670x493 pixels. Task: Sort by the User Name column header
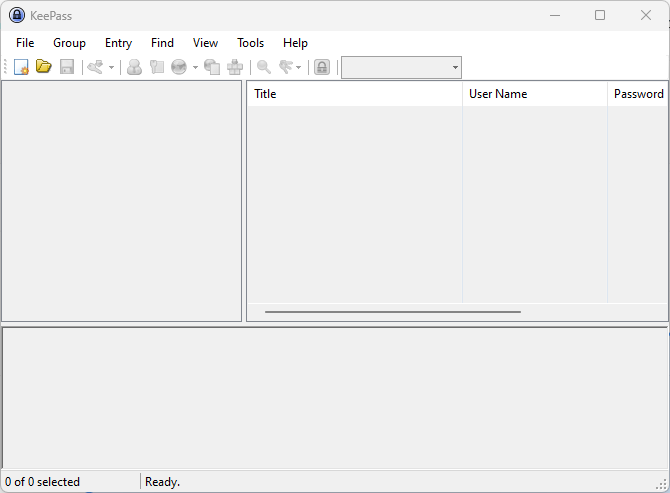535,94
